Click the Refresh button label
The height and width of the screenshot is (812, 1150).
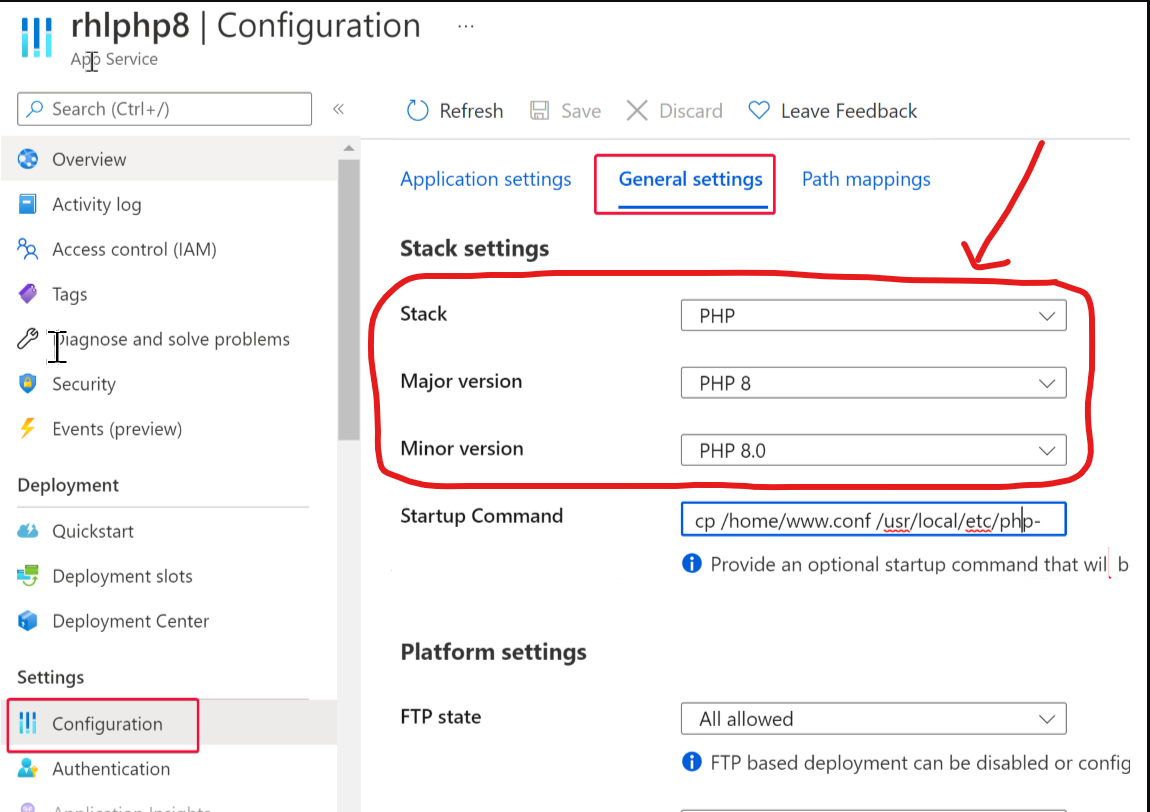pyautogui.click(x=471, y=111)
